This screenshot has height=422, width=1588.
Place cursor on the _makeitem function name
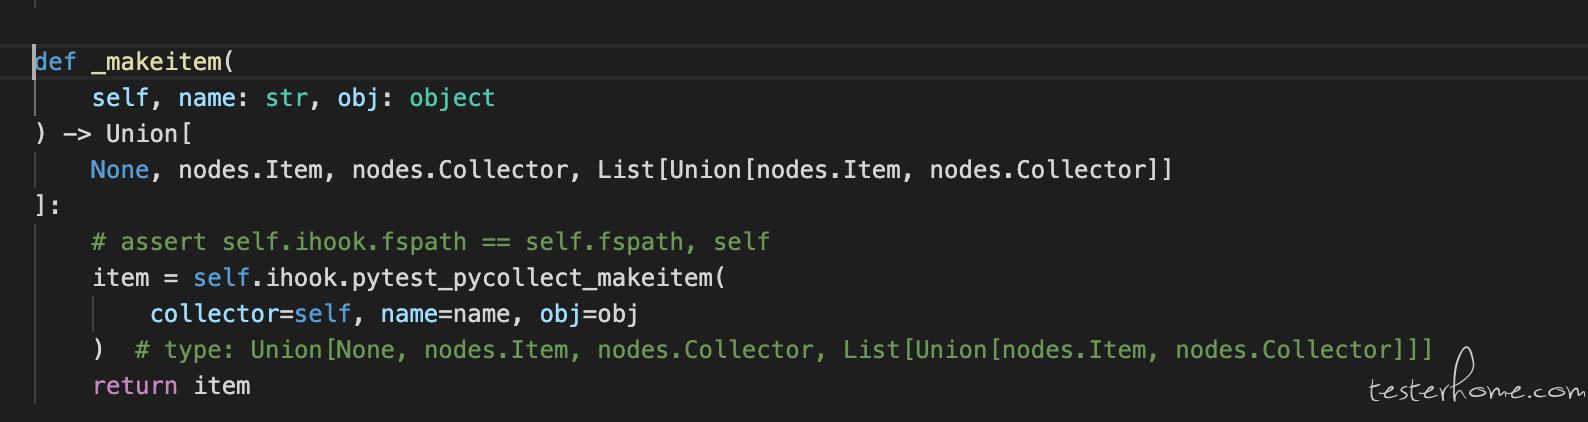[x=157, y=62]
